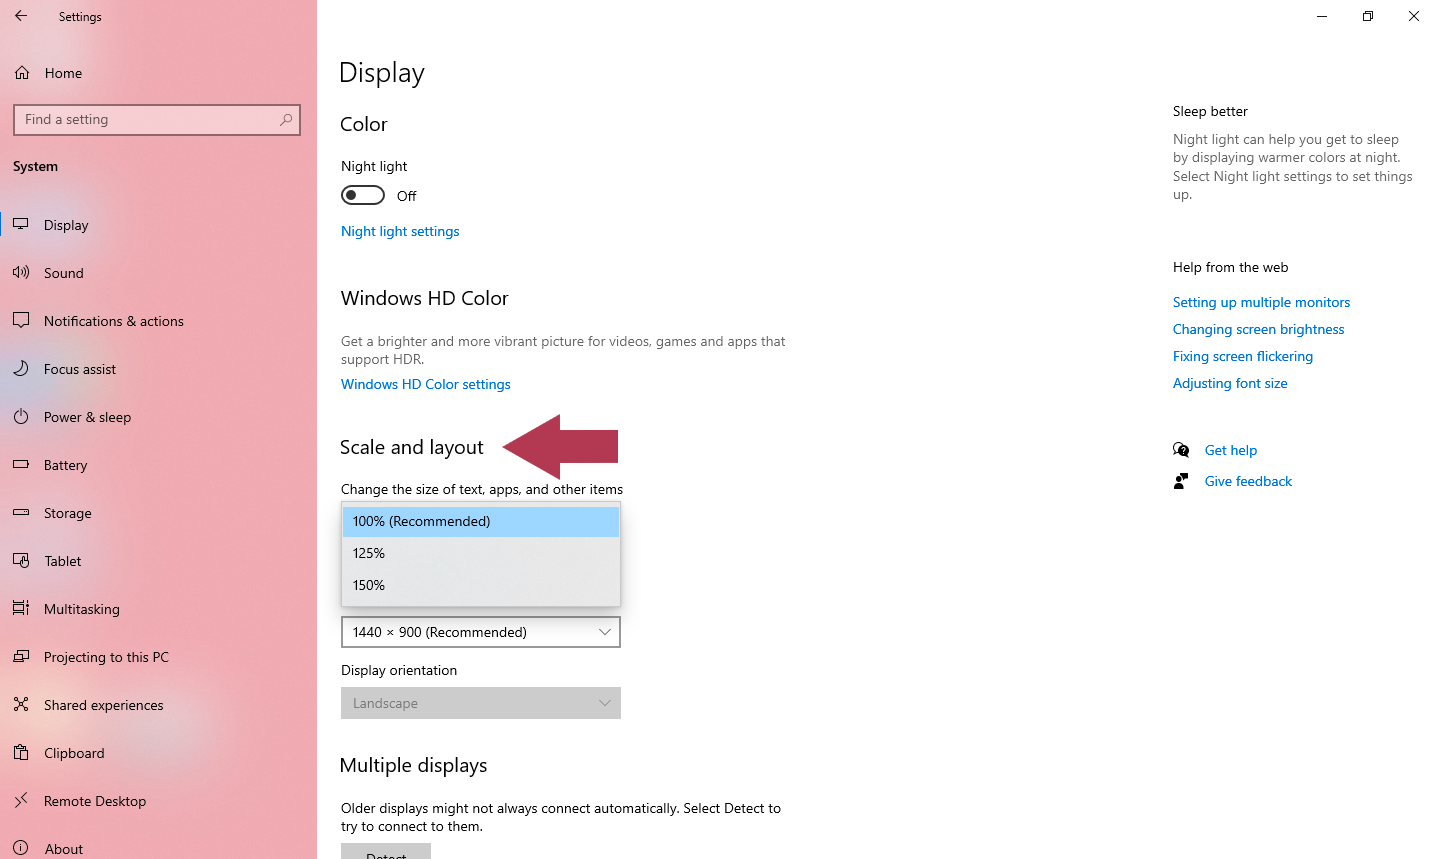Toggle Night light on
The width and height of the screenshot is (1432, 859).
click(362, 195)
